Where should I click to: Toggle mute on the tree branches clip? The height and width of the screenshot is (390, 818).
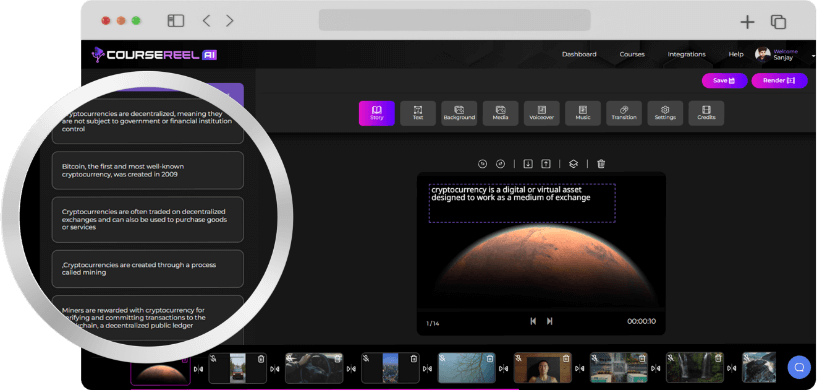[x=442, y=359]
